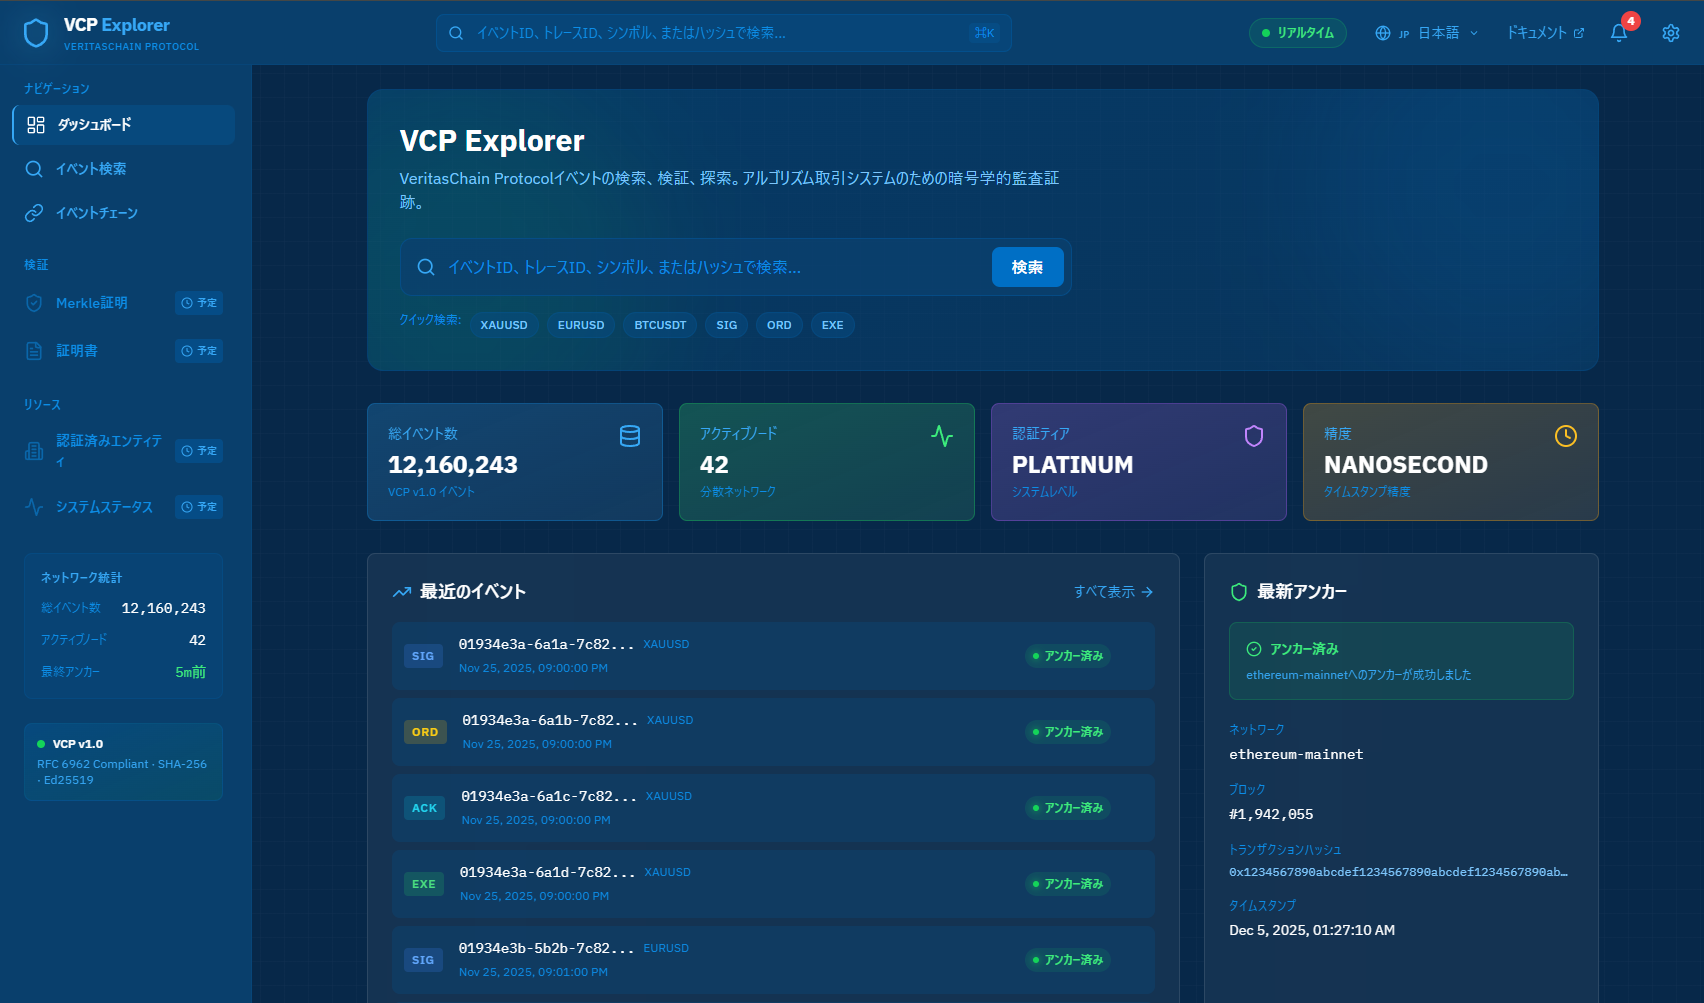Click the VCP v1.0 compliance badge in the sidebar
The height and width of the screenshot is (1003, 1704).
coord(123,762)
